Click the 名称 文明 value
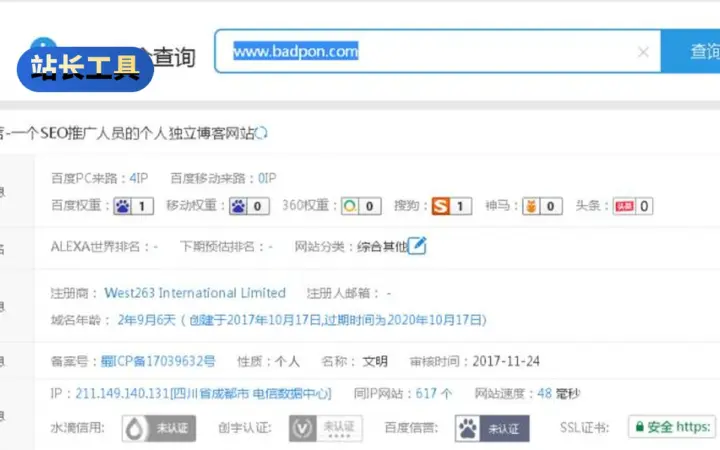 [375, 361]
